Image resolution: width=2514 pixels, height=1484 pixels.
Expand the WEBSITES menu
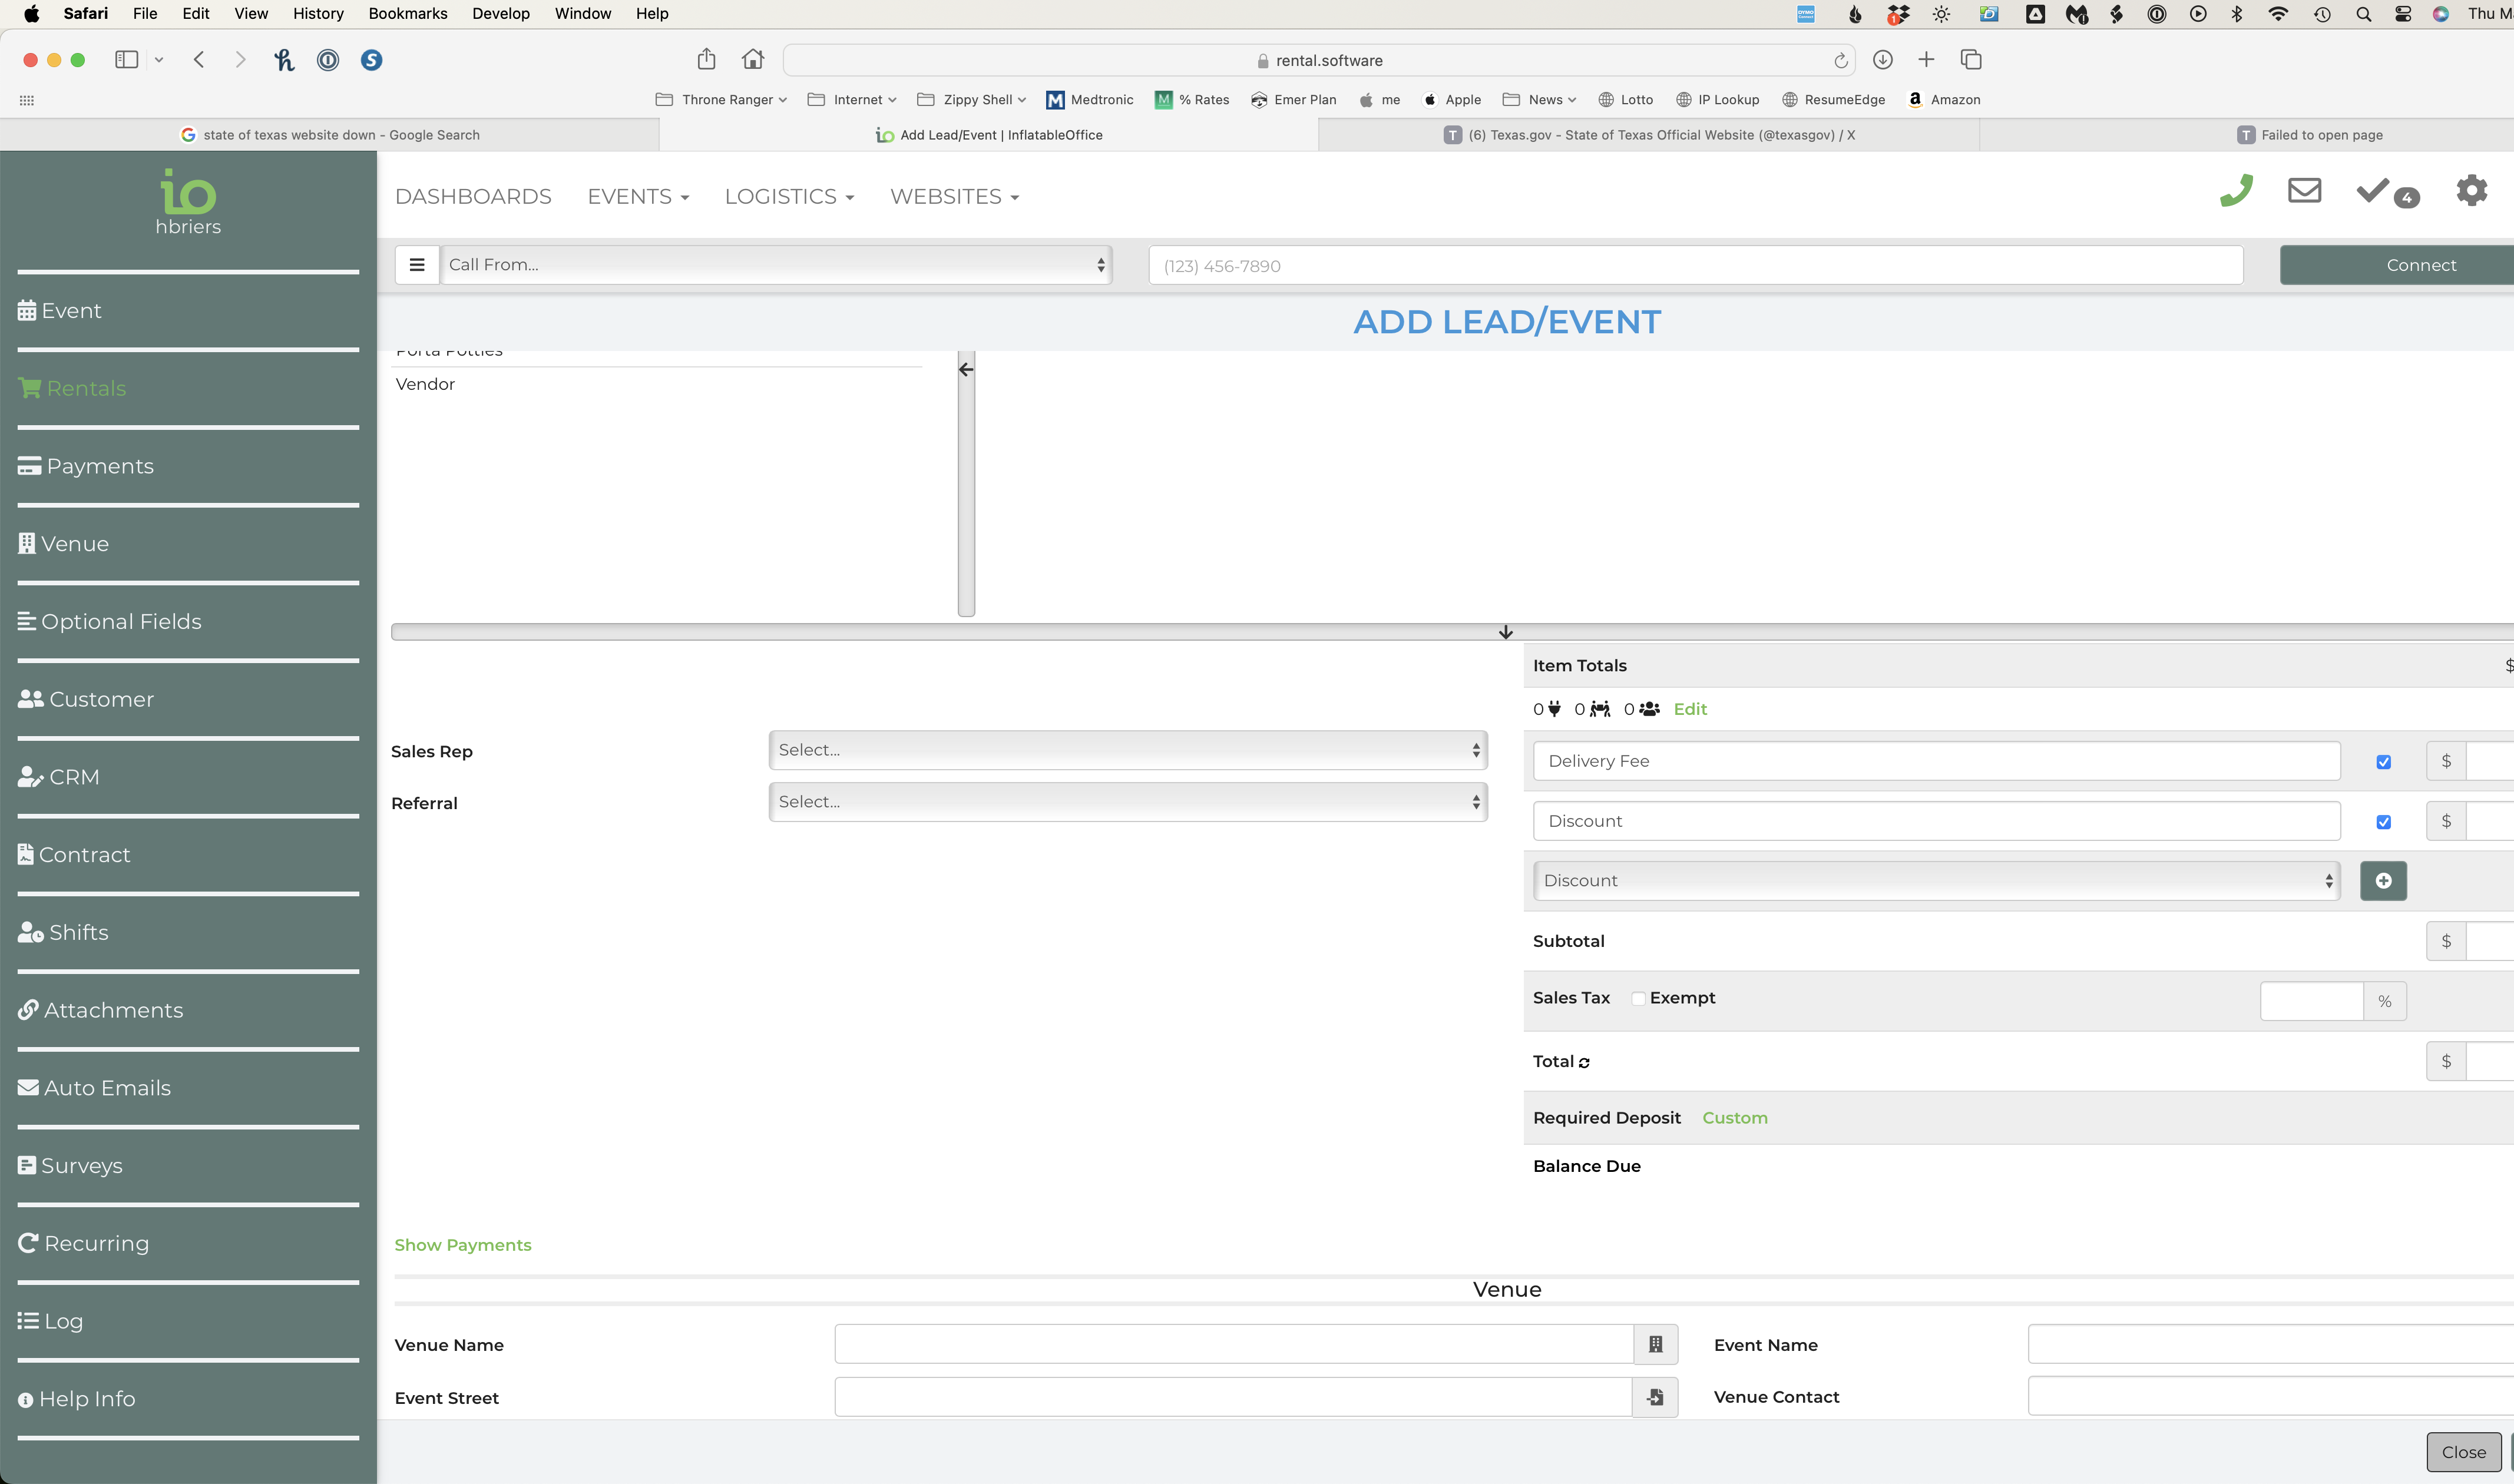click(954, 197)
